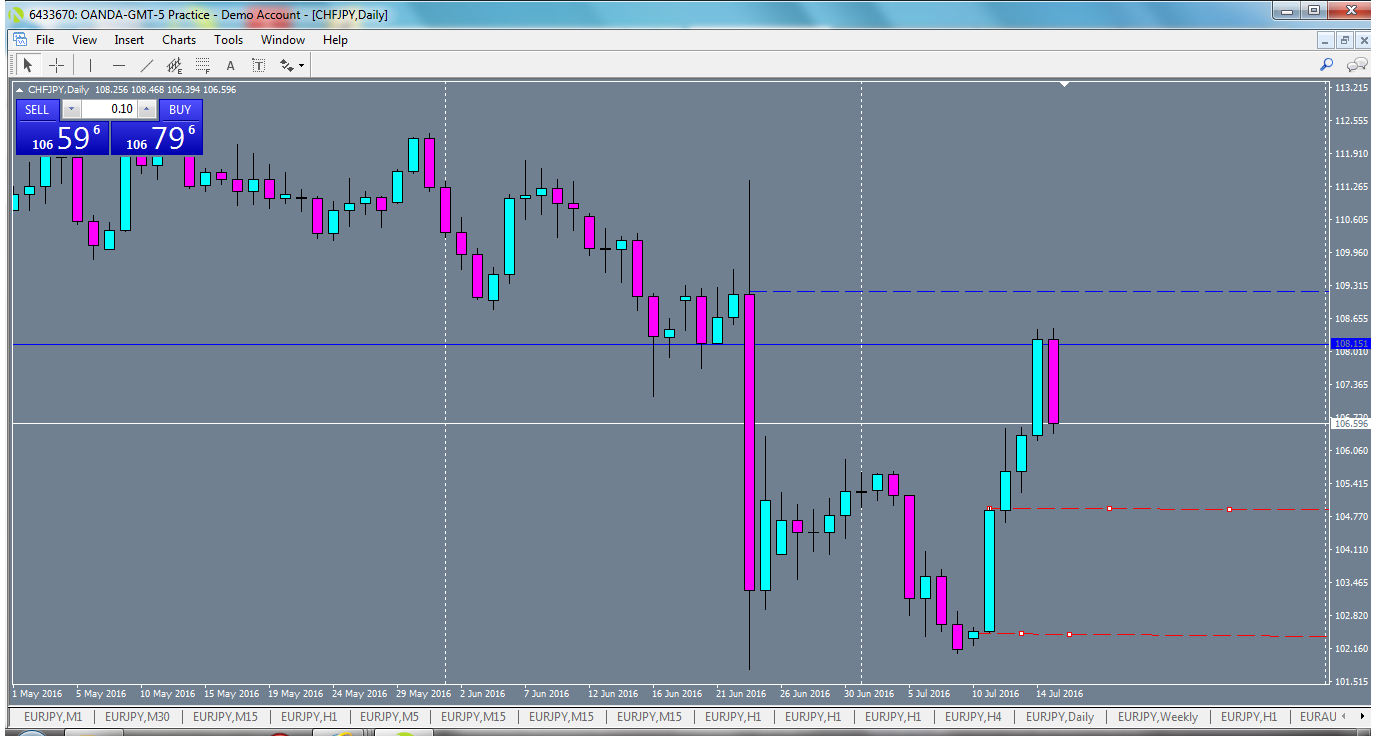Select the cursor arrow tool
1382x736 pixels.
point(27,64)
